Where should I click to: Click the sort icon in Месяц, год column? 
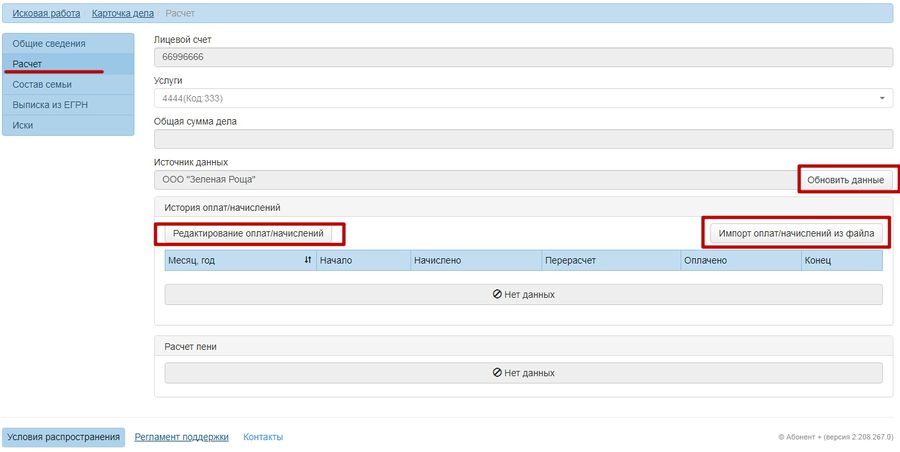308,260
